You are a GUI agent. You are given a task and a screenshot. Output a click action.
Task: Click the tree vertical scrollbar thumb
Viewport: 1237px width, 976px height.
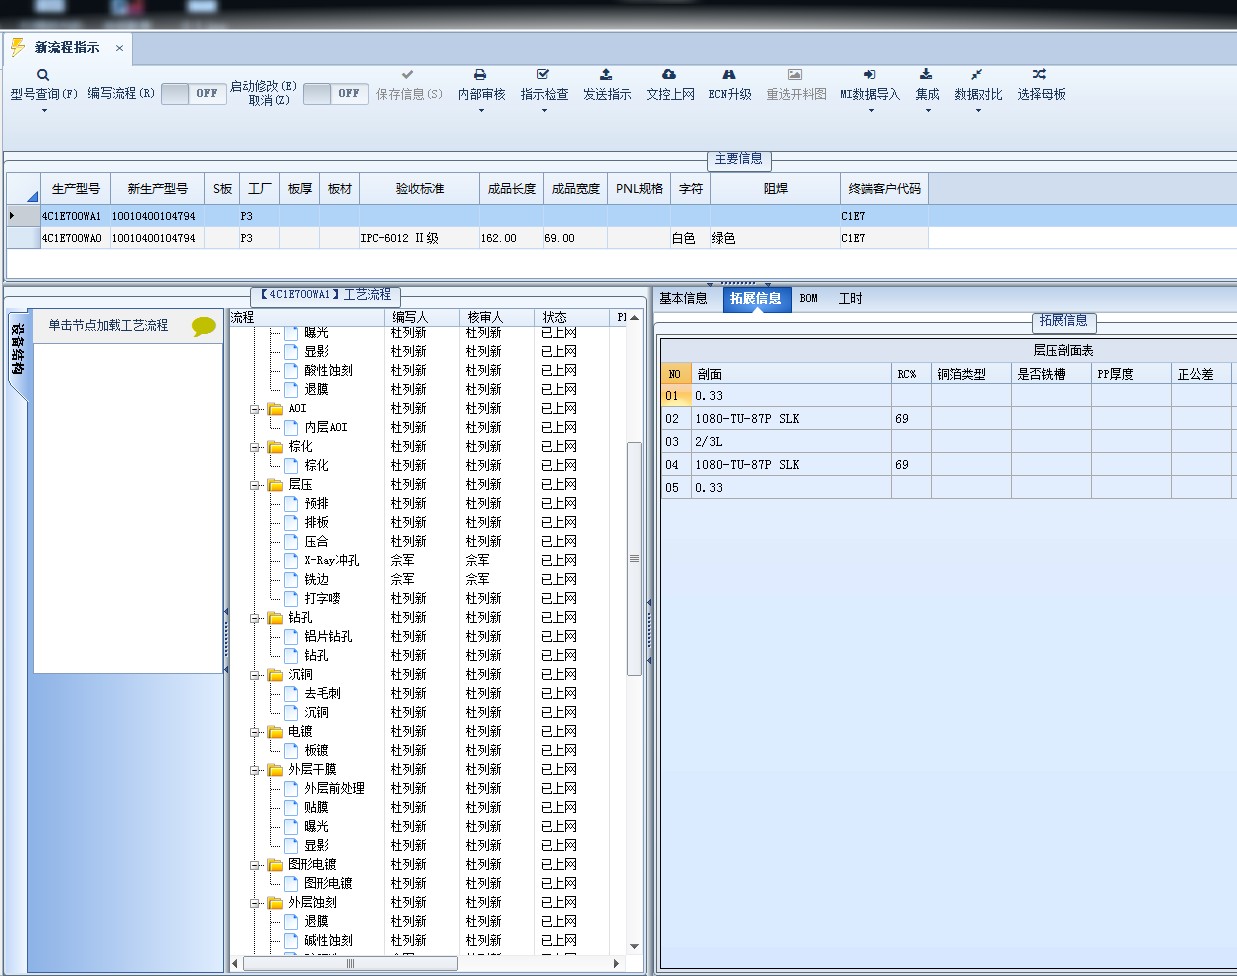point(634,559)
